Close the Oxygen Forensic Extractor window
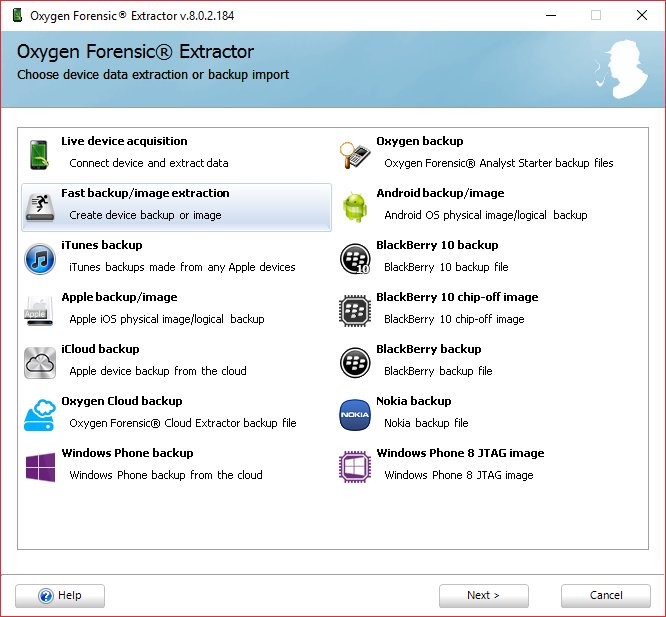 coord(642,16)
